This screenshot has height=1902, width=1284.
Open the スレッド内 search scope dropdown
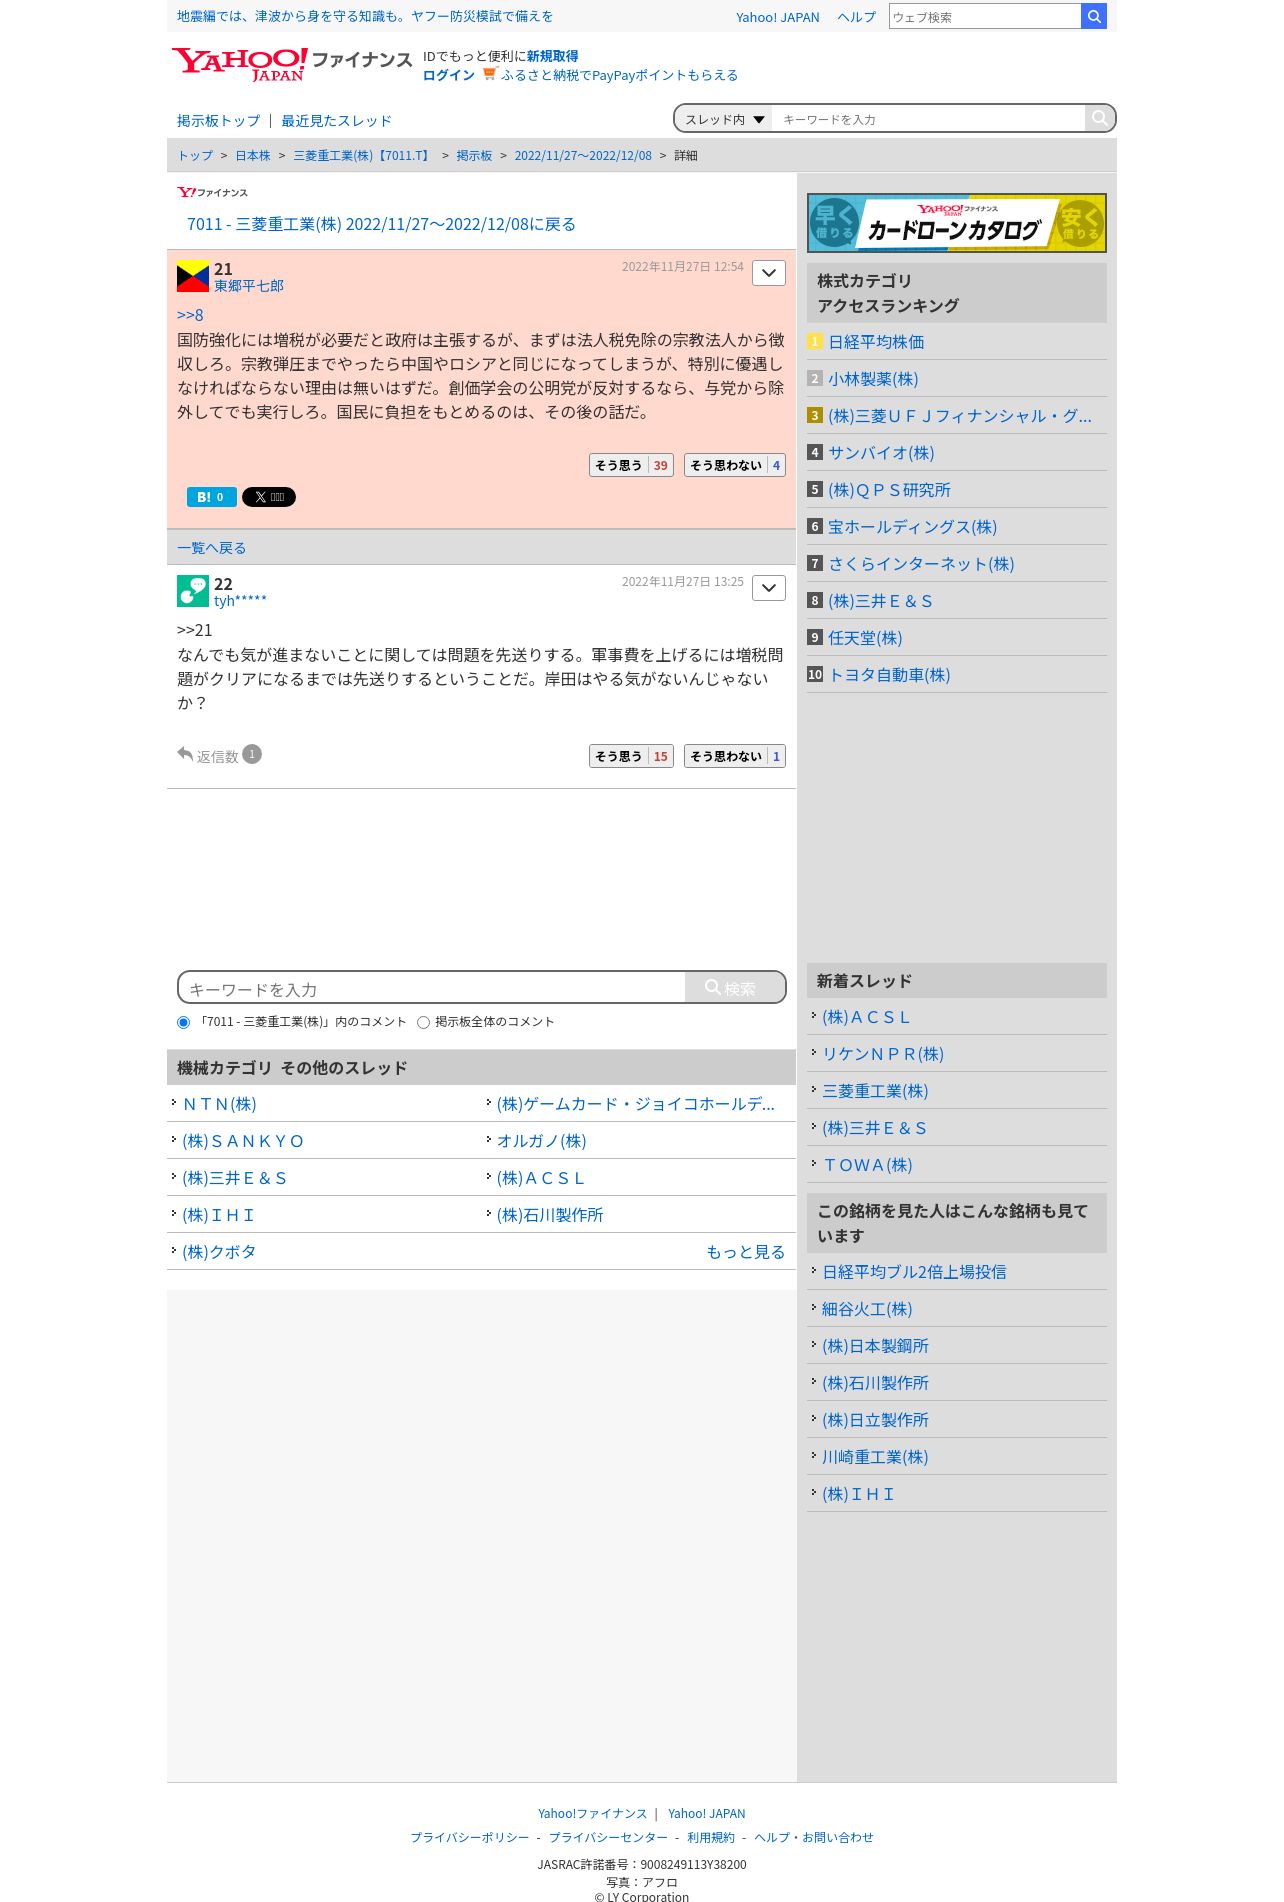coord(724,119)
